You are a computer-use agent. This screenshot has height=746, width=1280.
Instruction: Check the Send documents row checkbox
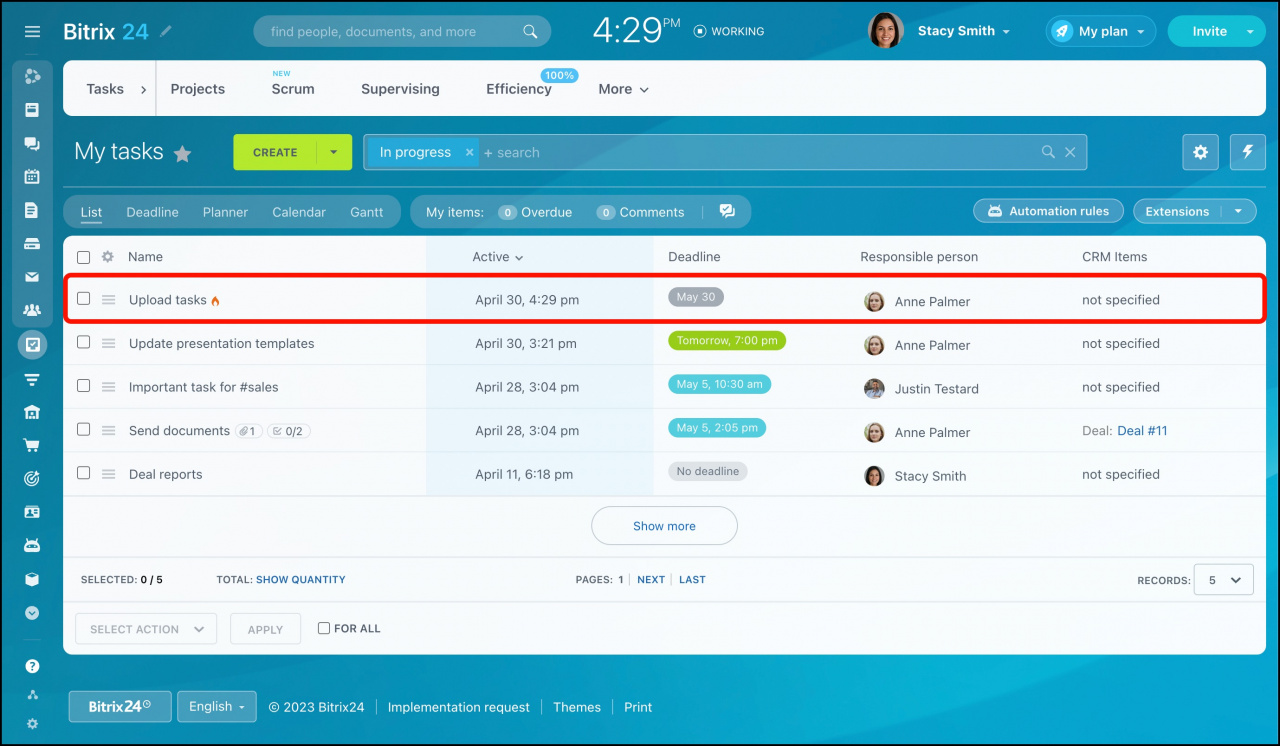click(x=83, y=429)
